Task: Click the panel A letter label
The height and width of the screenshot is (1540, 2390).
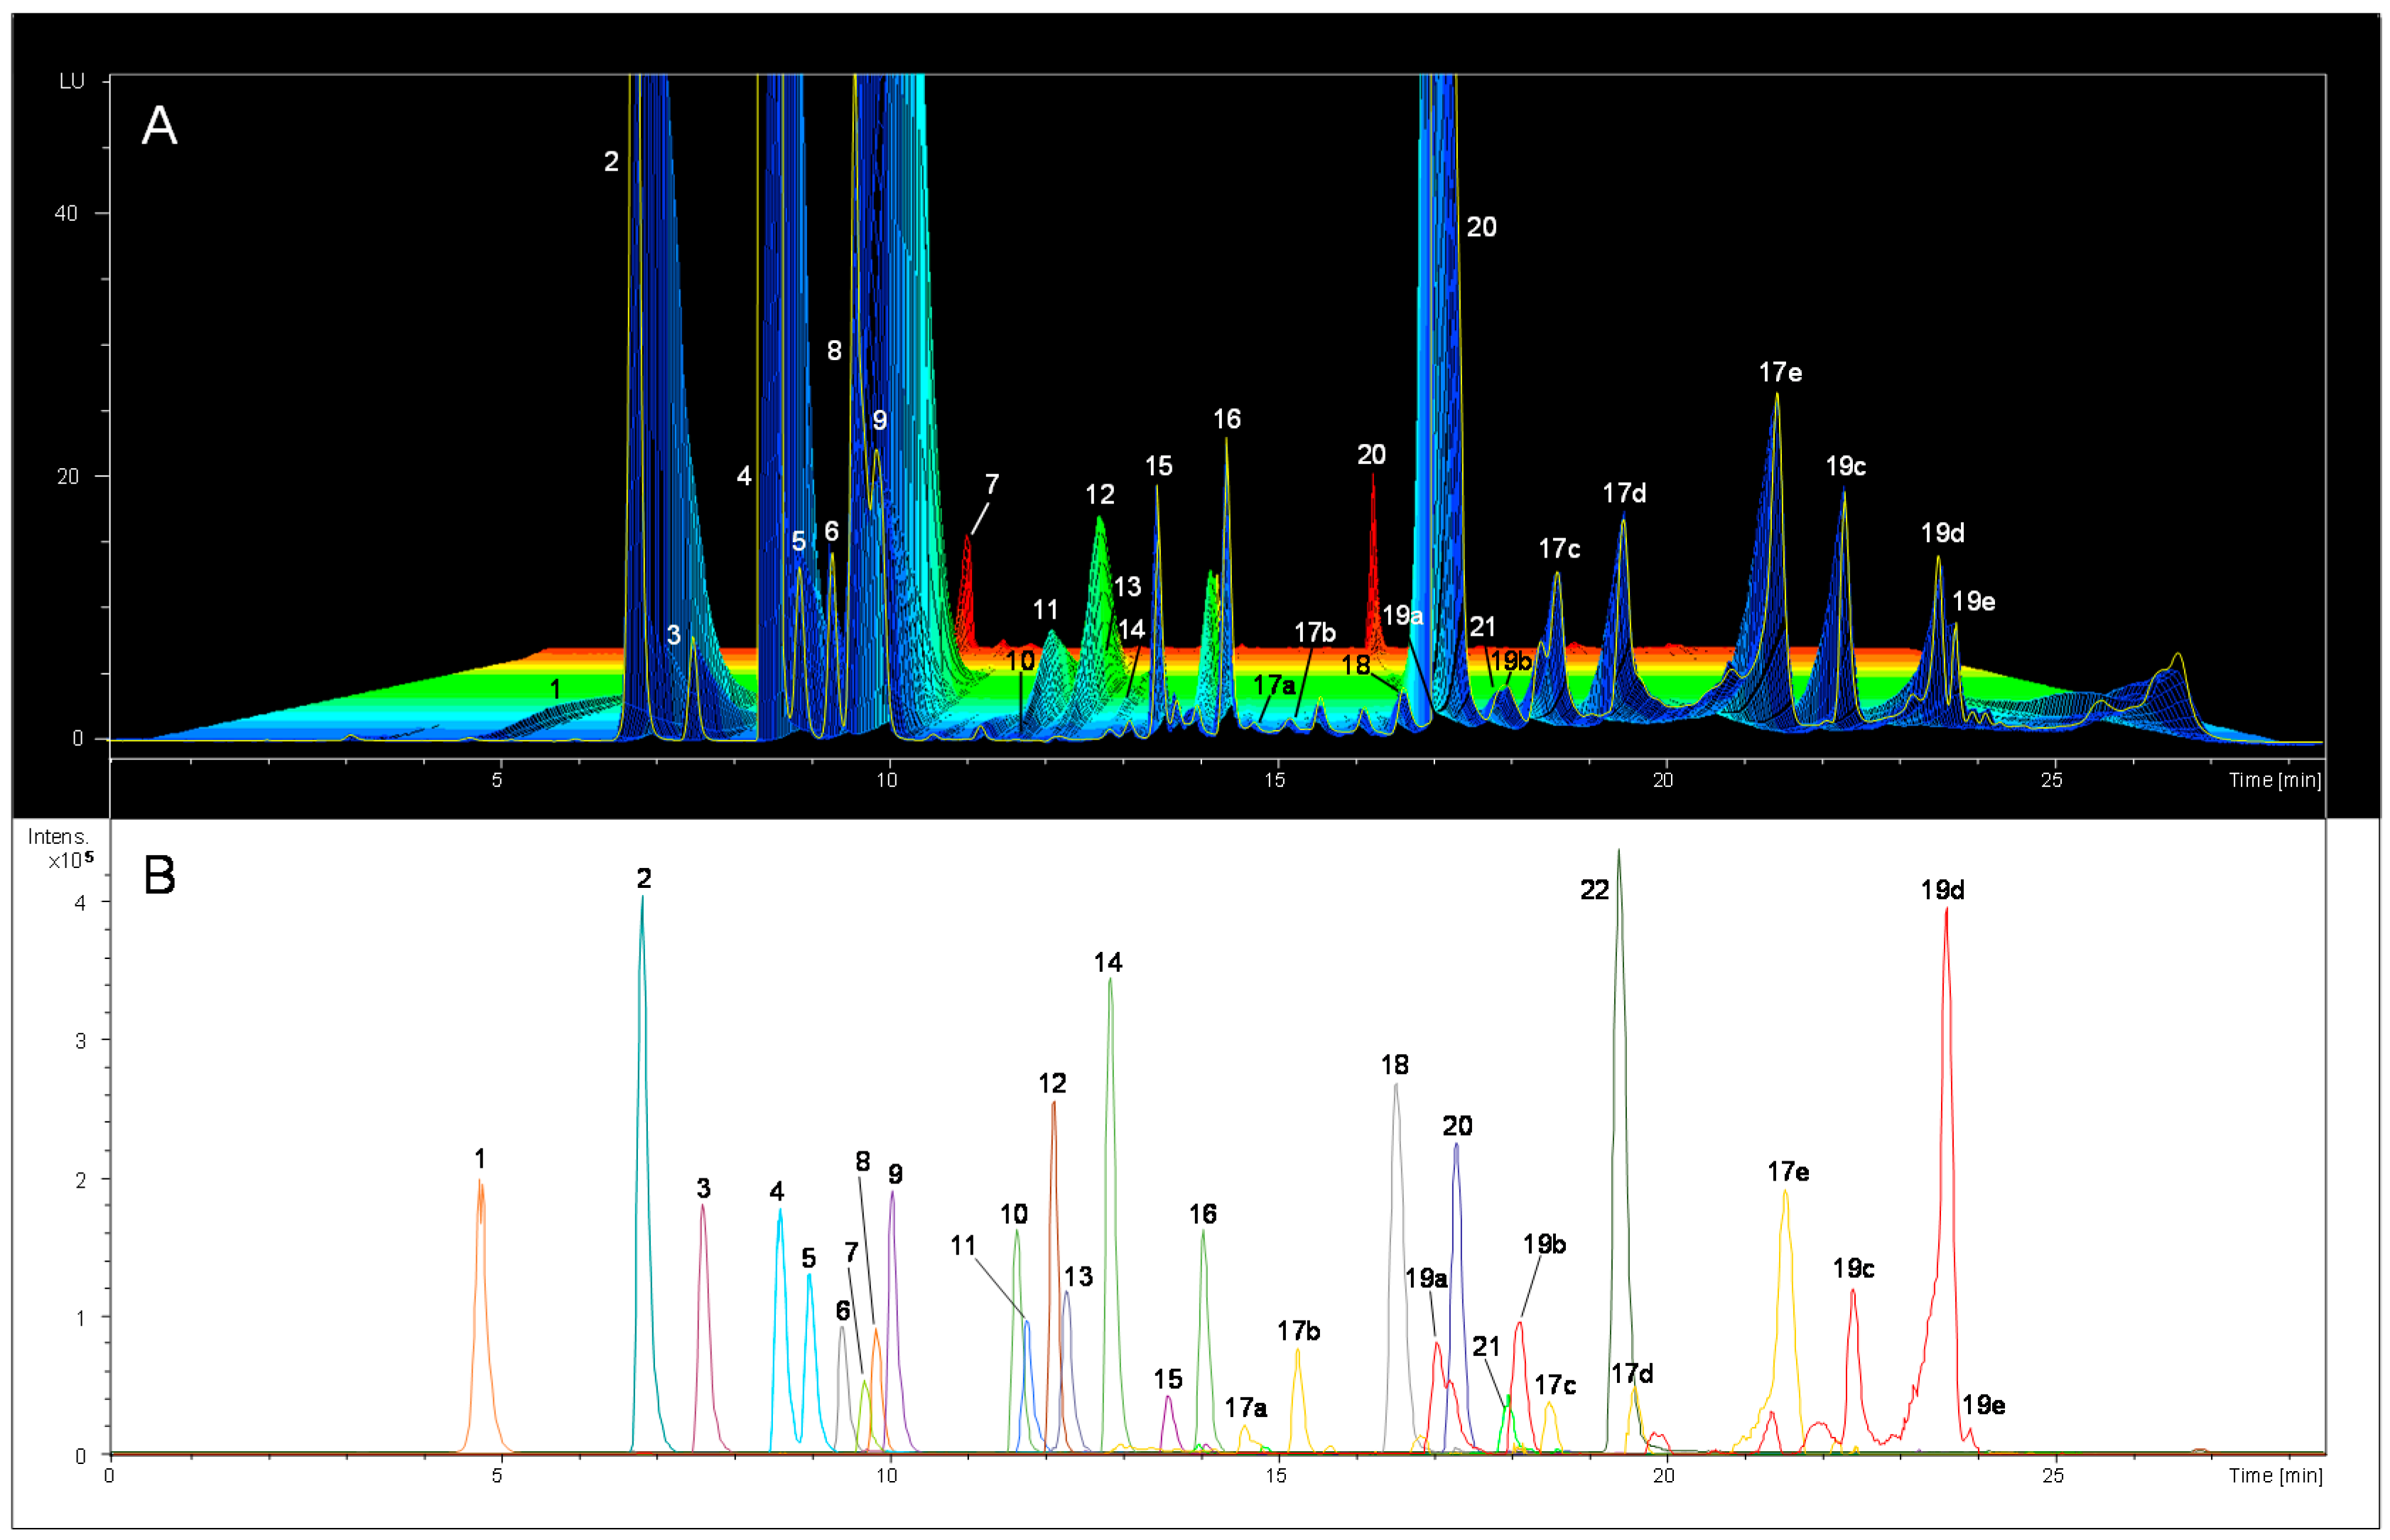Action: (159, 126)
